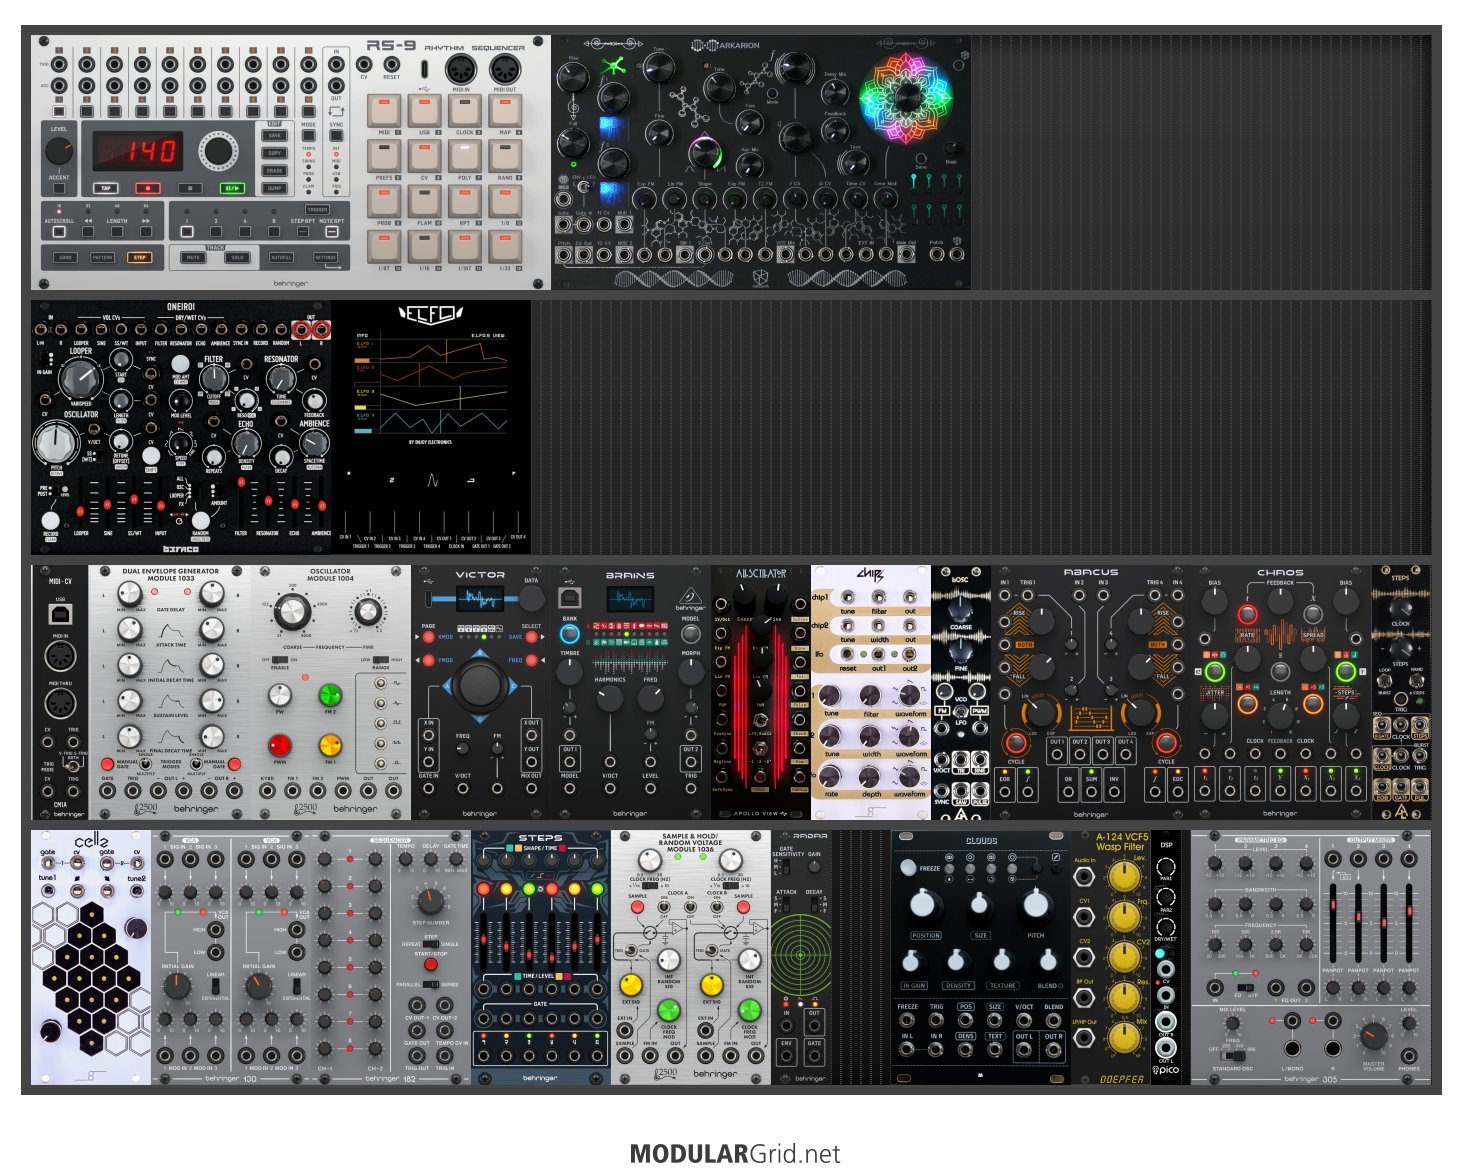Click the MIDI THRU socket on MIDI-CV
The width and height of the screenshot is (1472, 1175).
[x=60, y=703]
